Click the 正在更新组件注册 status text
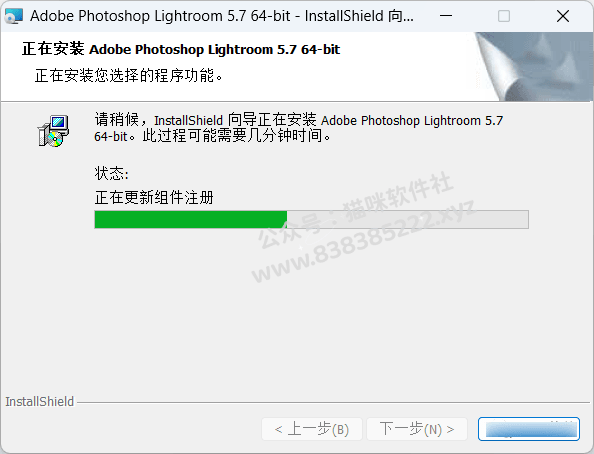Screen dimensions: 594x454 pos(154,197)
